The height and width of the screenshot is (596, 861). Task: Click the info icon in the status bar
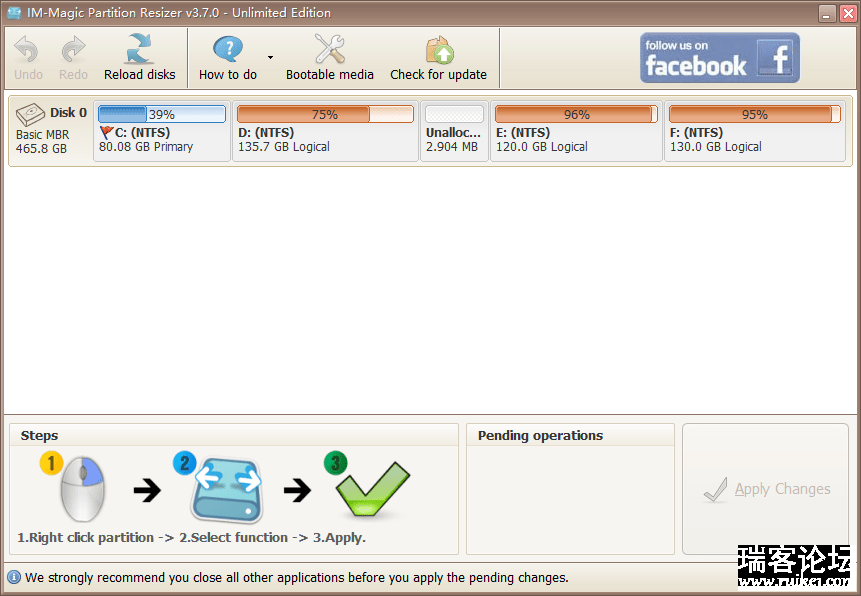[x=14, y=577]
